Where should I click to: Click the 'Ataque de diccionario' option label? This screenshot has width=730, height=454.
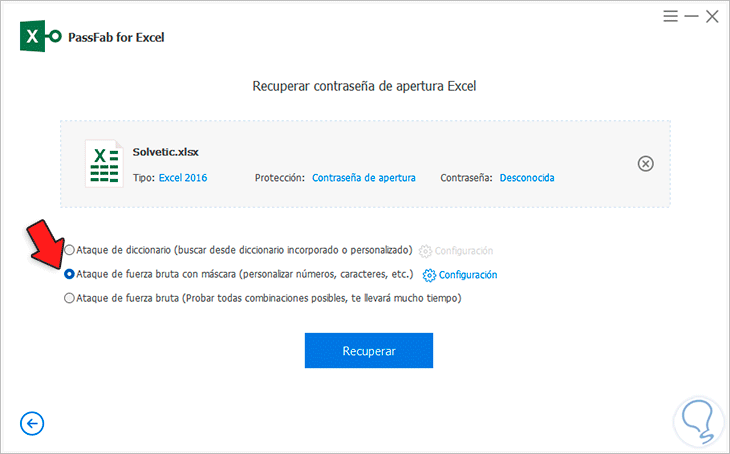[x=244, y=250]
